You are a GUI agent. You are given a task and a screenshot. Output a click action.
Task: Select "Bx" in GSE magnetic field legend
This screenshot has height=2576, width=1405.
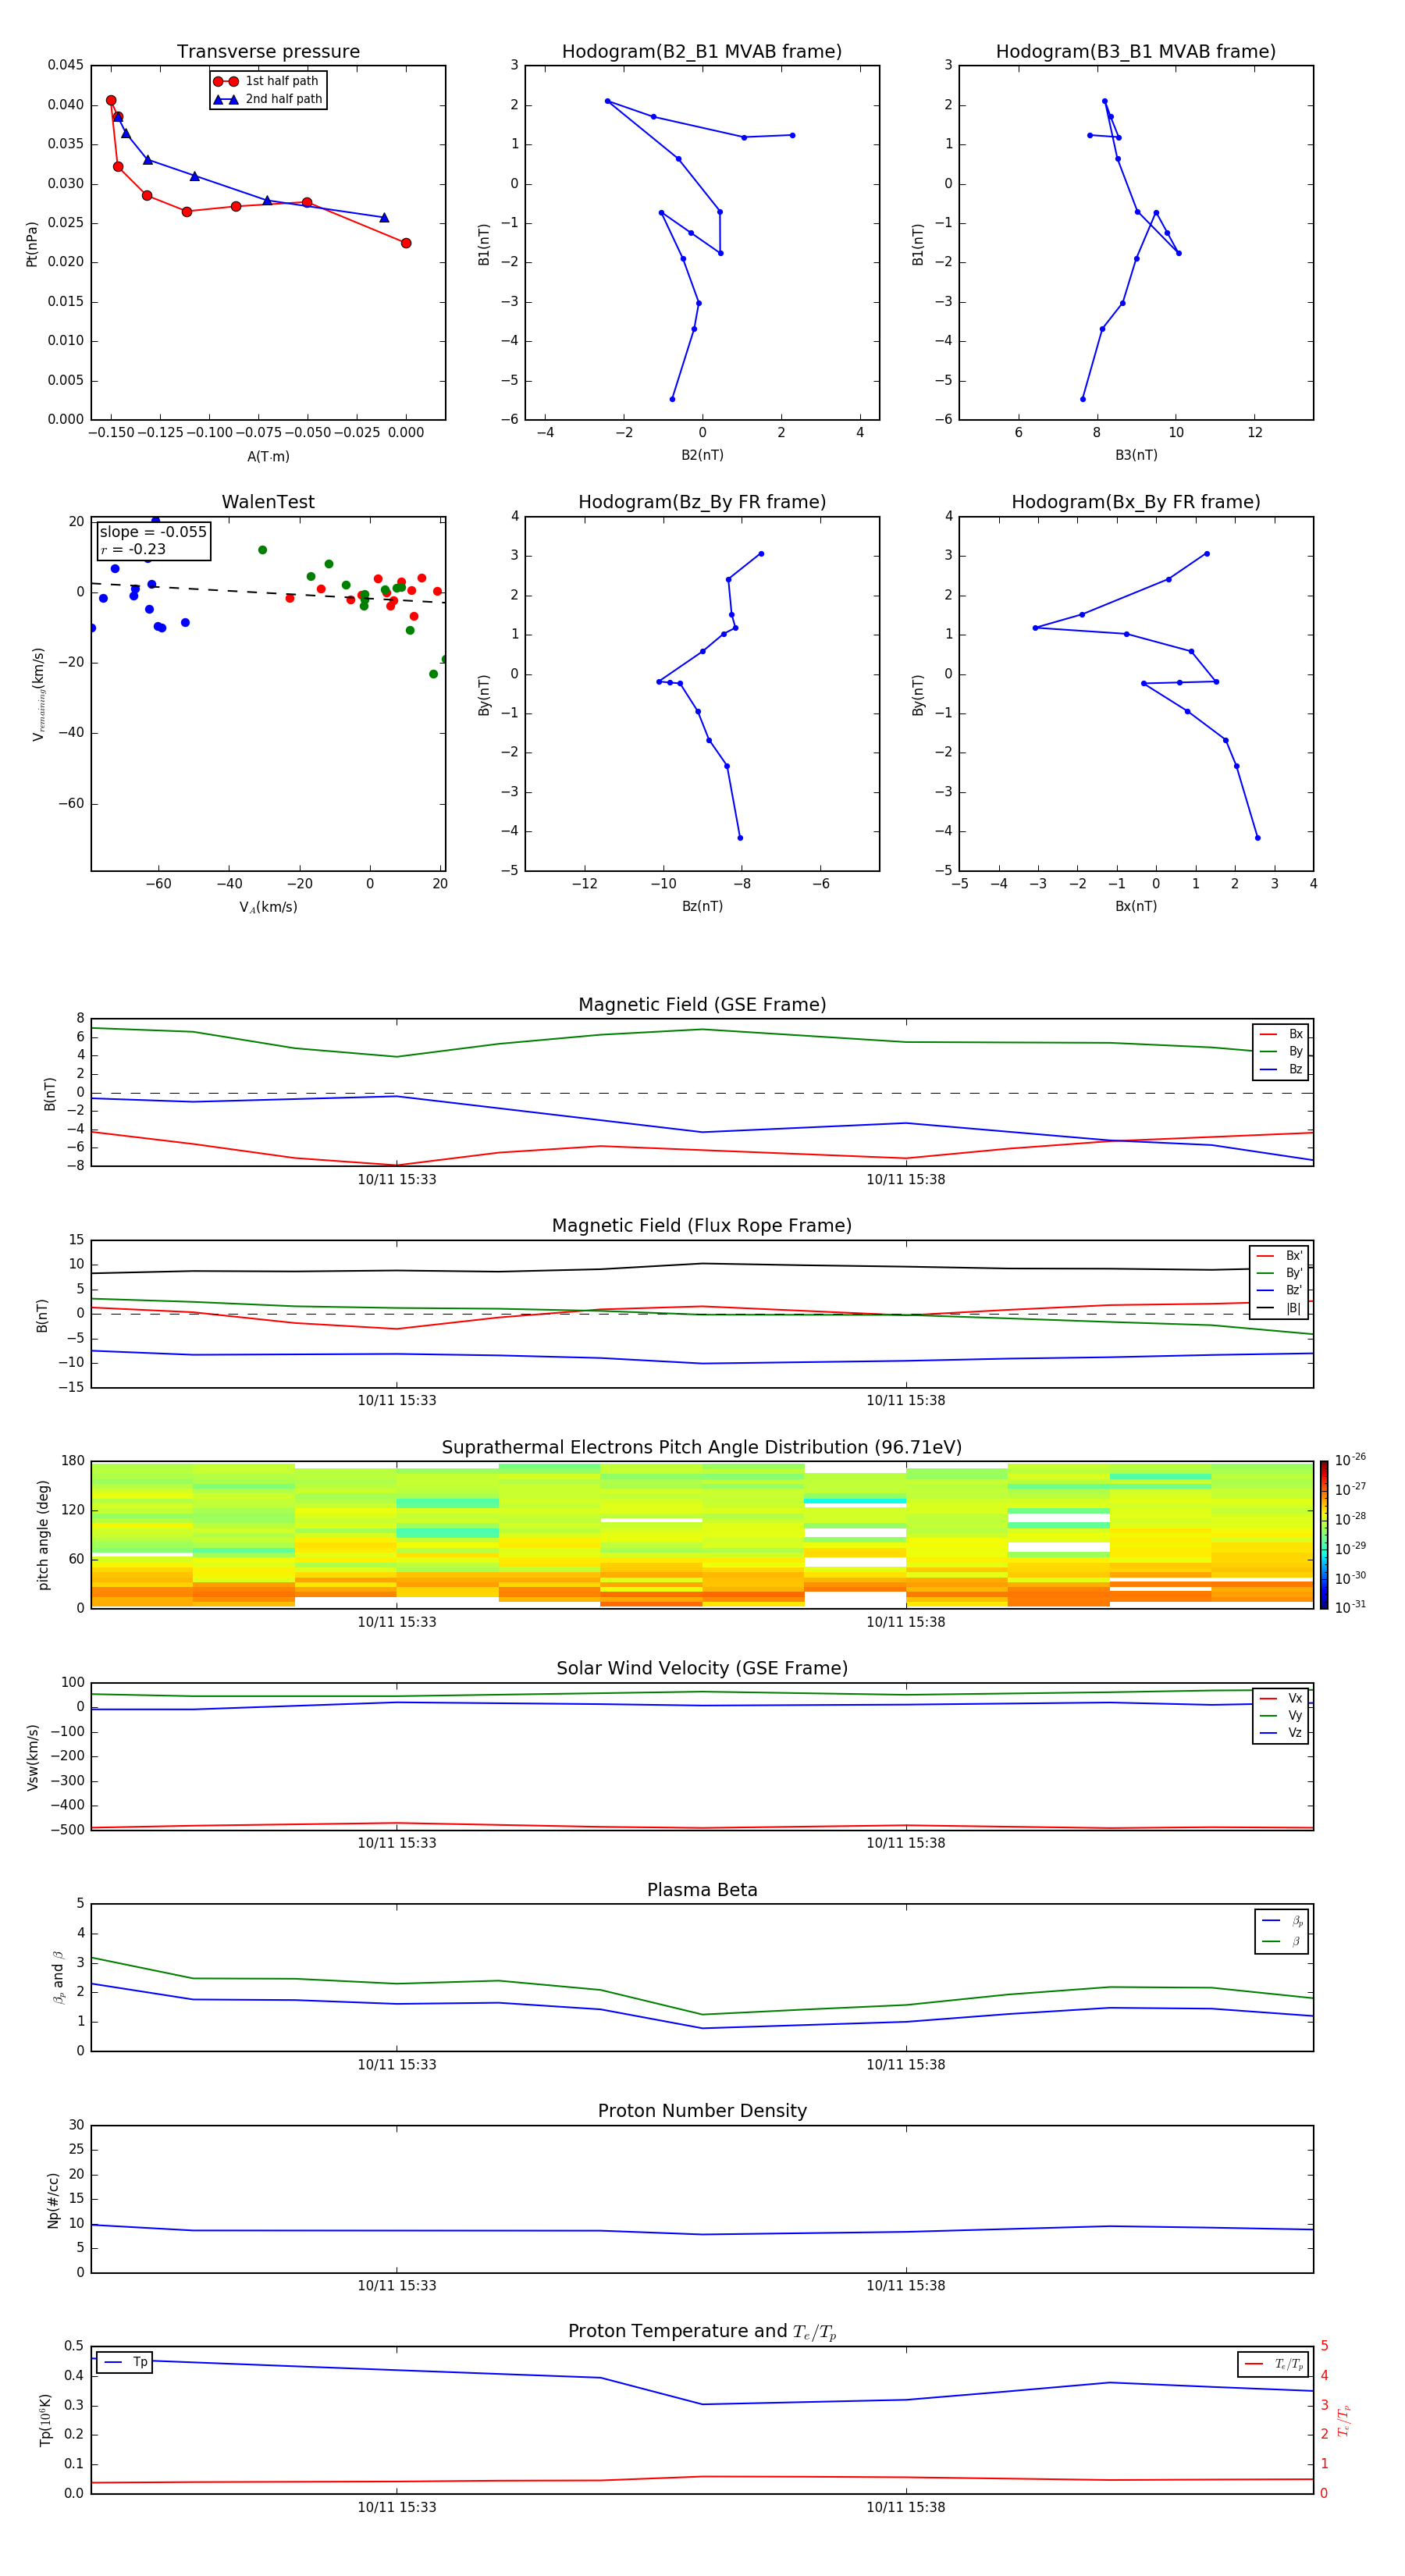click(1281, 1034)
